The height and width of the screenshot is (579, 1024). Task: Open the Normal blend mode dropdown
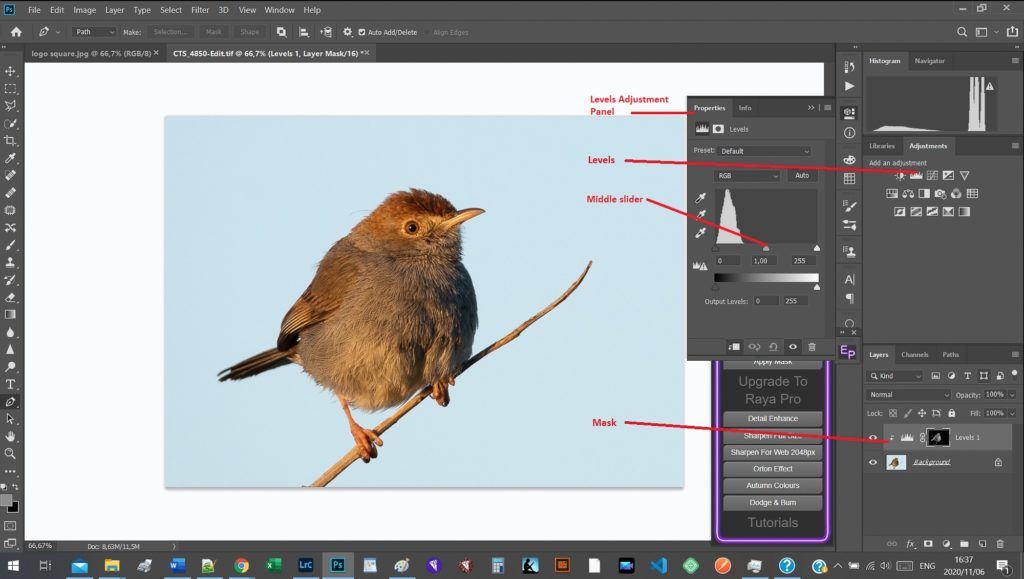point(908,395)
